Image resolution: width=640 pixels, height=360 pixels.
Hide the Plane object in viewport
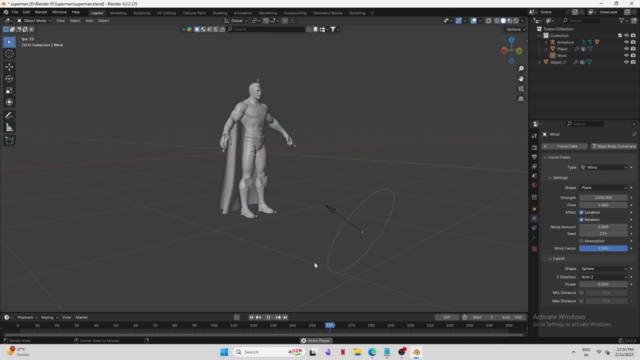tap(627, 49)
